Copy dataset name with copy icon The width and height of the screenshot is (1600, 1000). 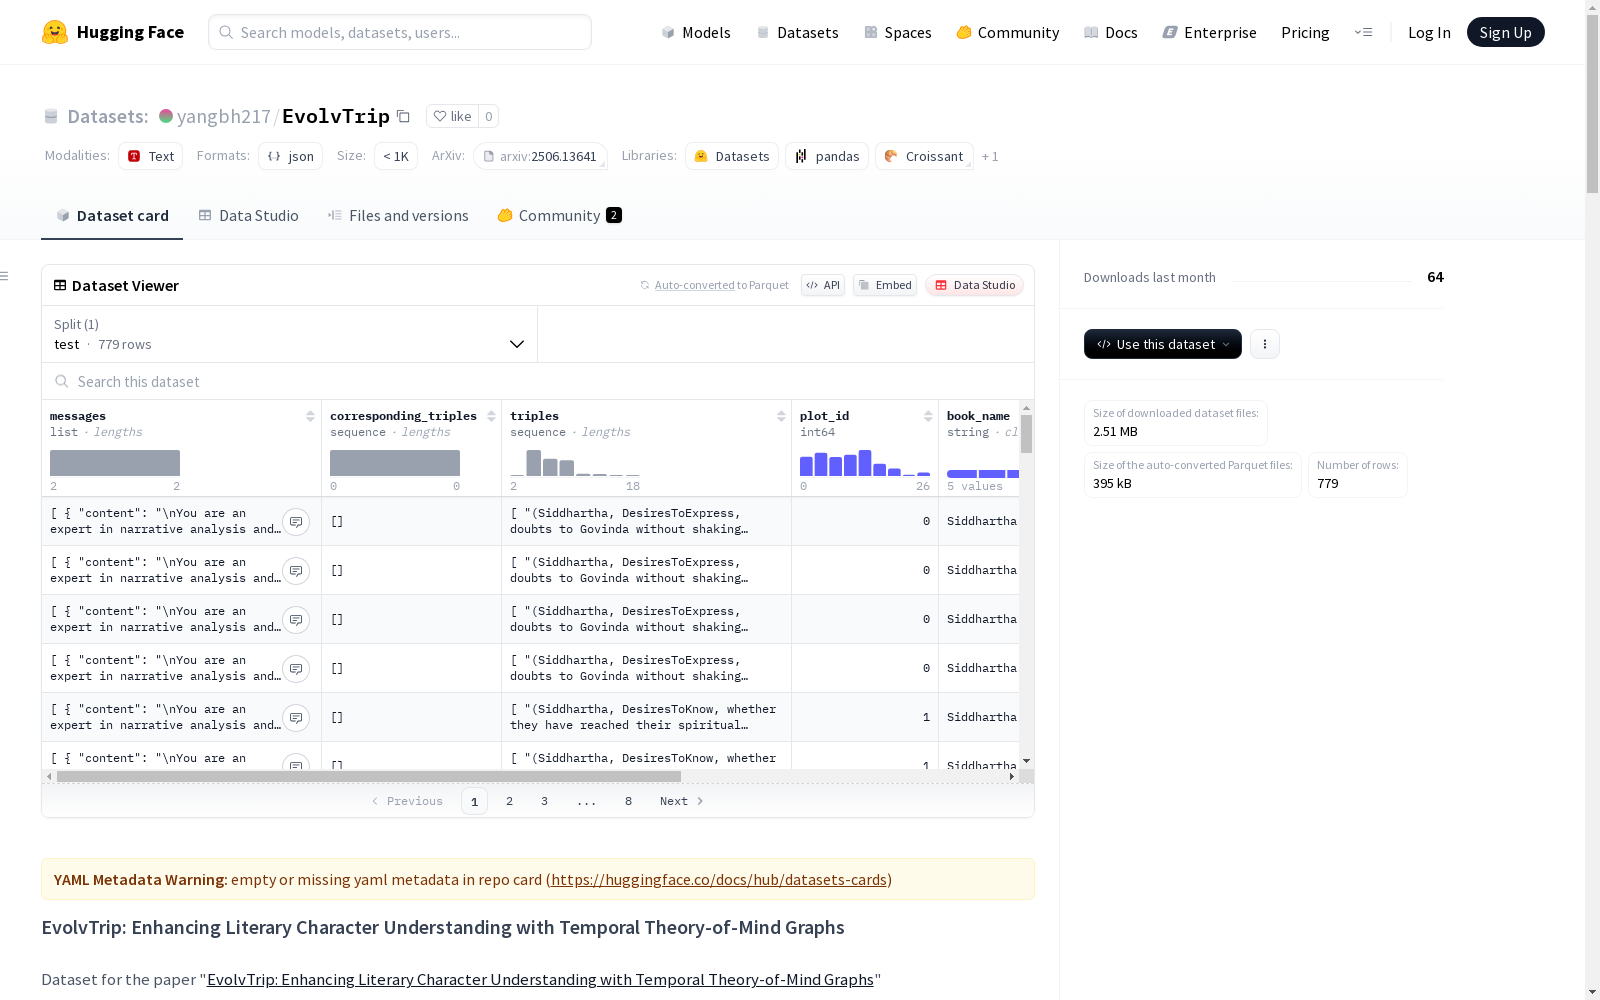coord(403,116)
